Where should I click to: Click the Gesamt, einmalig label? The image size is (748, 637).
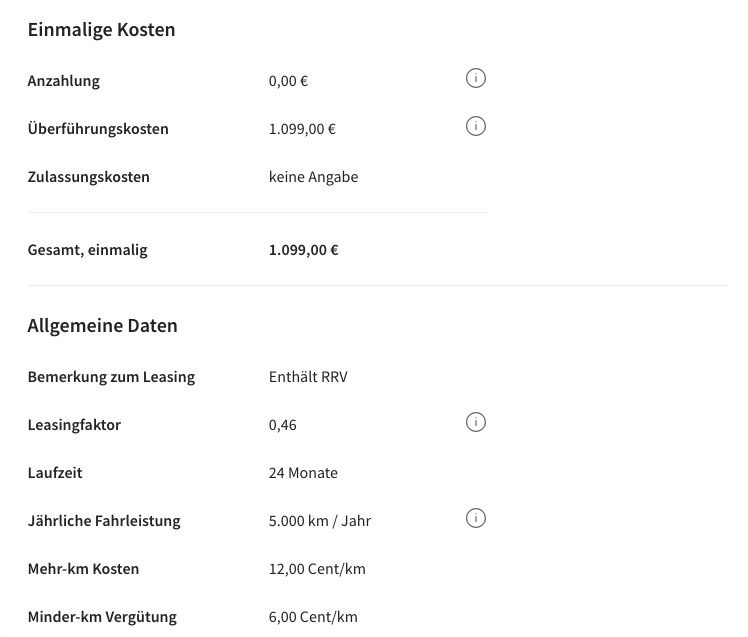tap(87, 250)
